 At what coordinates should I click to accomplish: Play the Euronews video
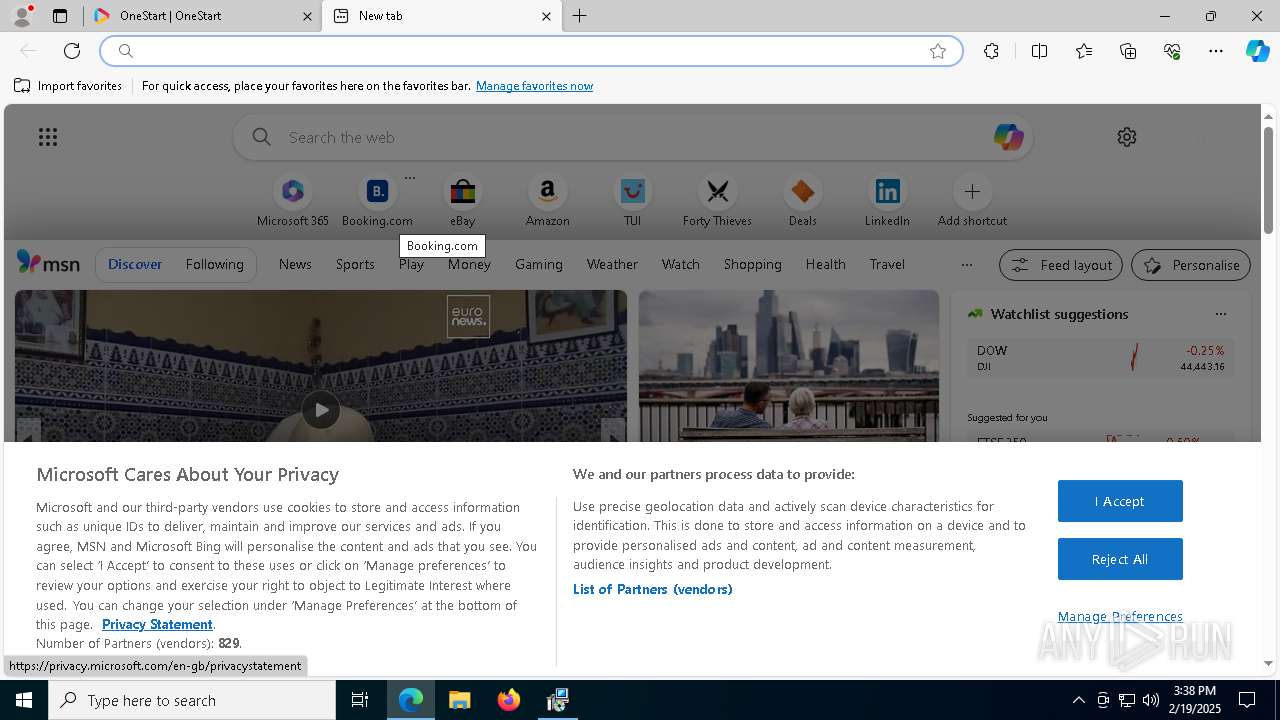[x=321, y=410]
